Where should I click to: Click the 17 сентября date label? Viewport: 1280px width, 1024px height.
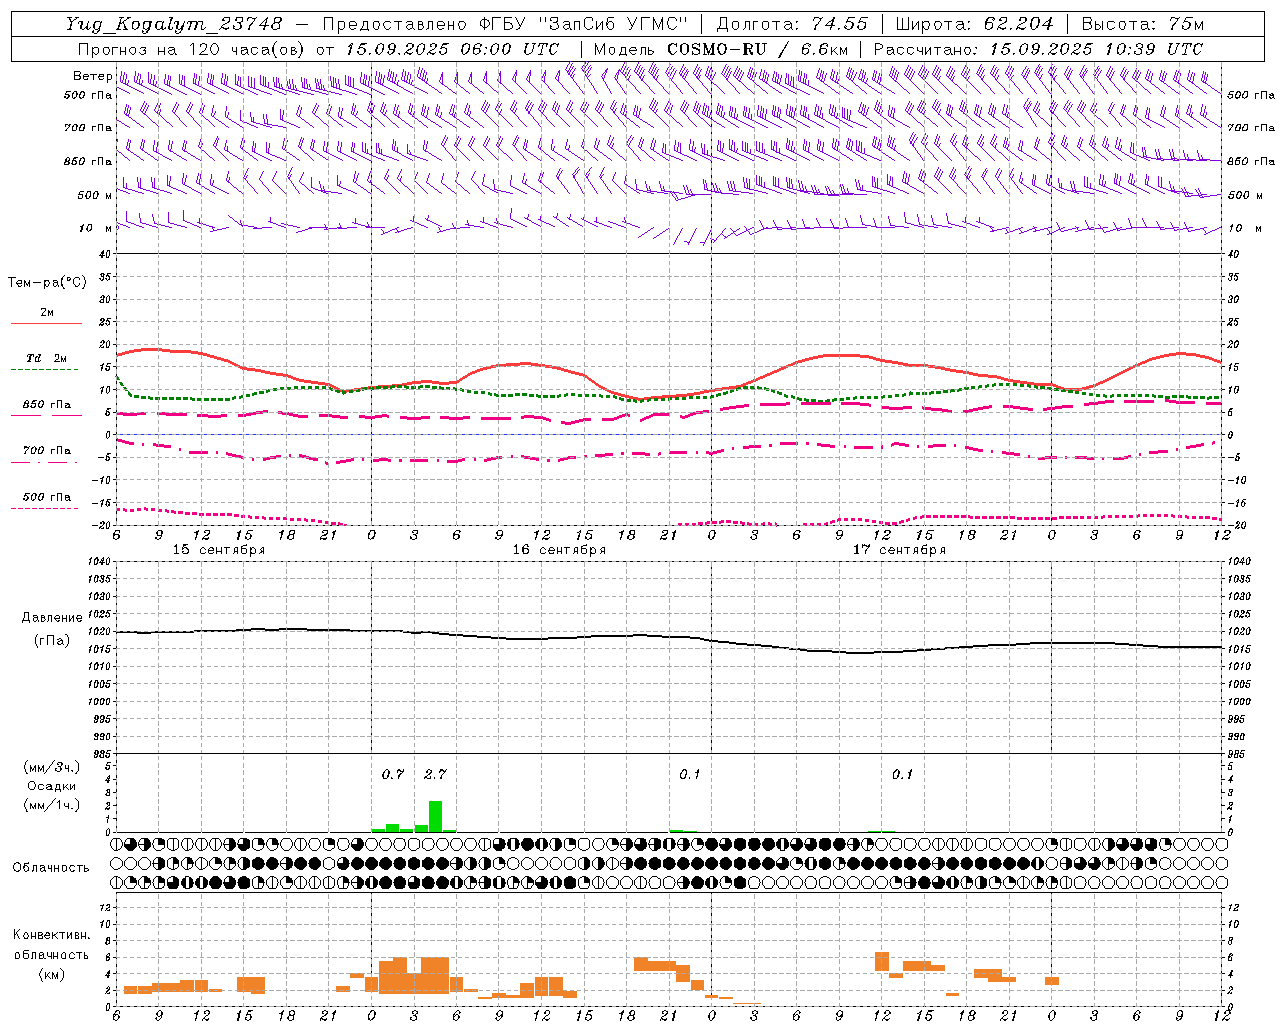pyautogui.click(x=899, y=550)
